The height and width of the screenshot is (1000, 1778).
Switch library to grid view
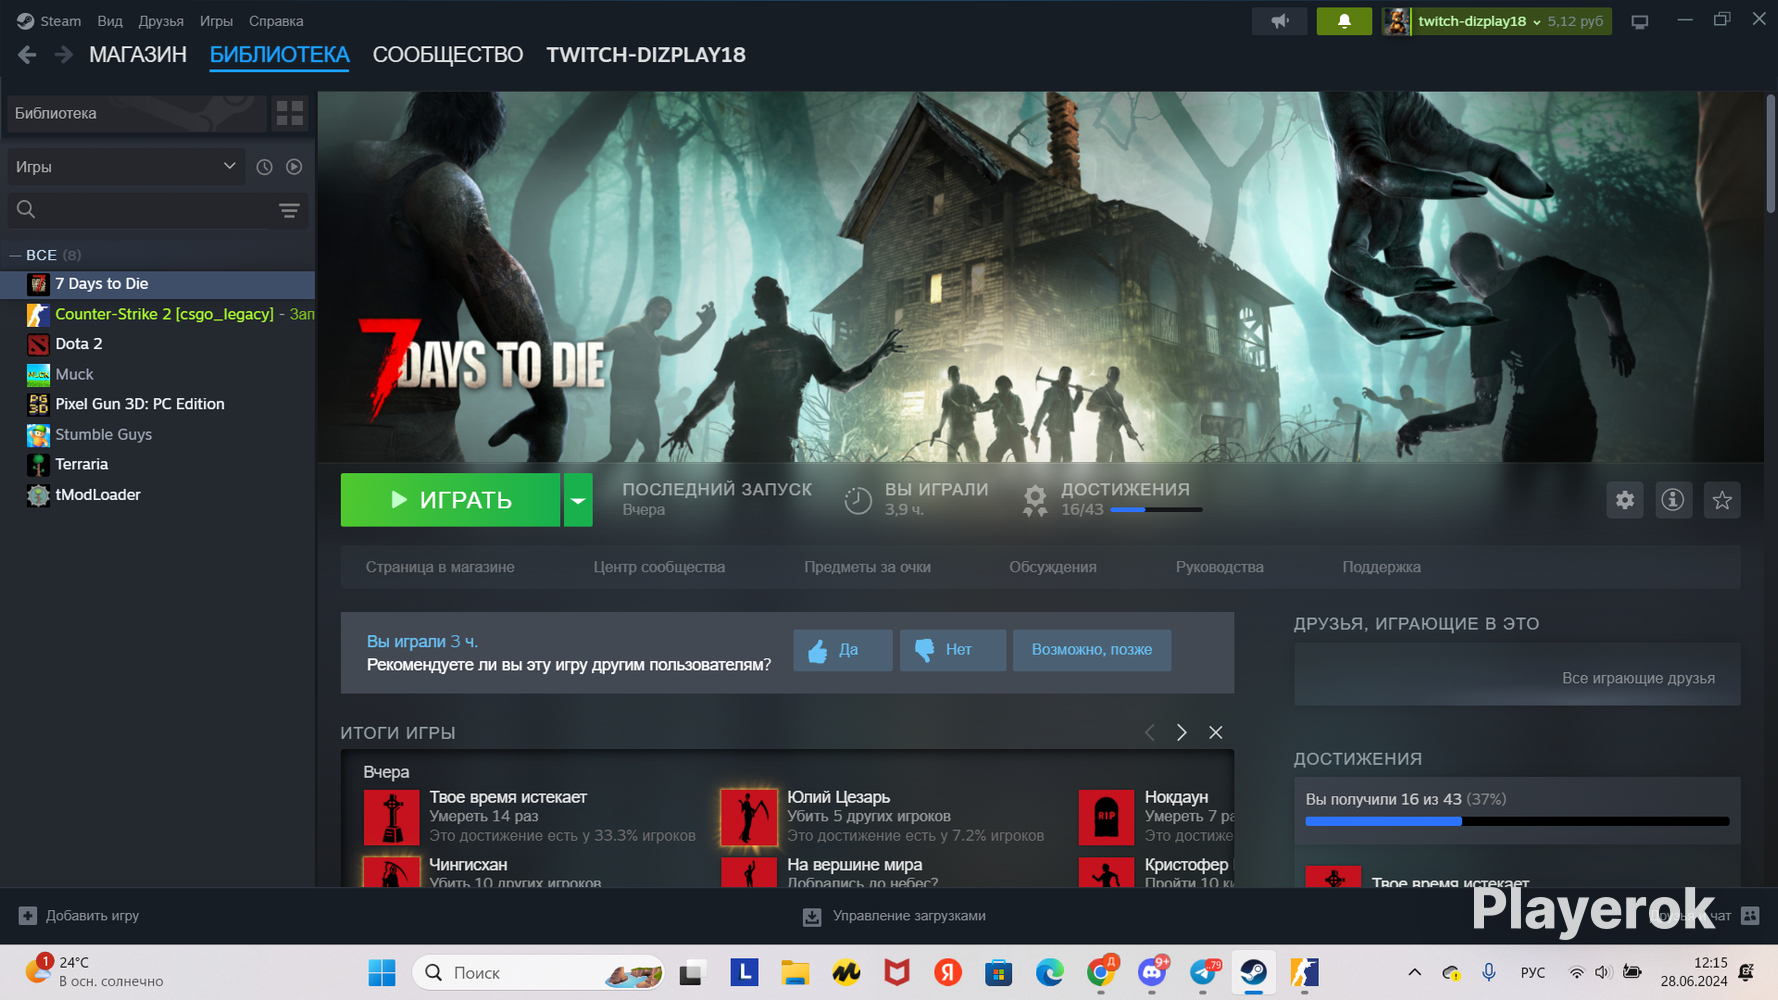click(x=290, y=113)
